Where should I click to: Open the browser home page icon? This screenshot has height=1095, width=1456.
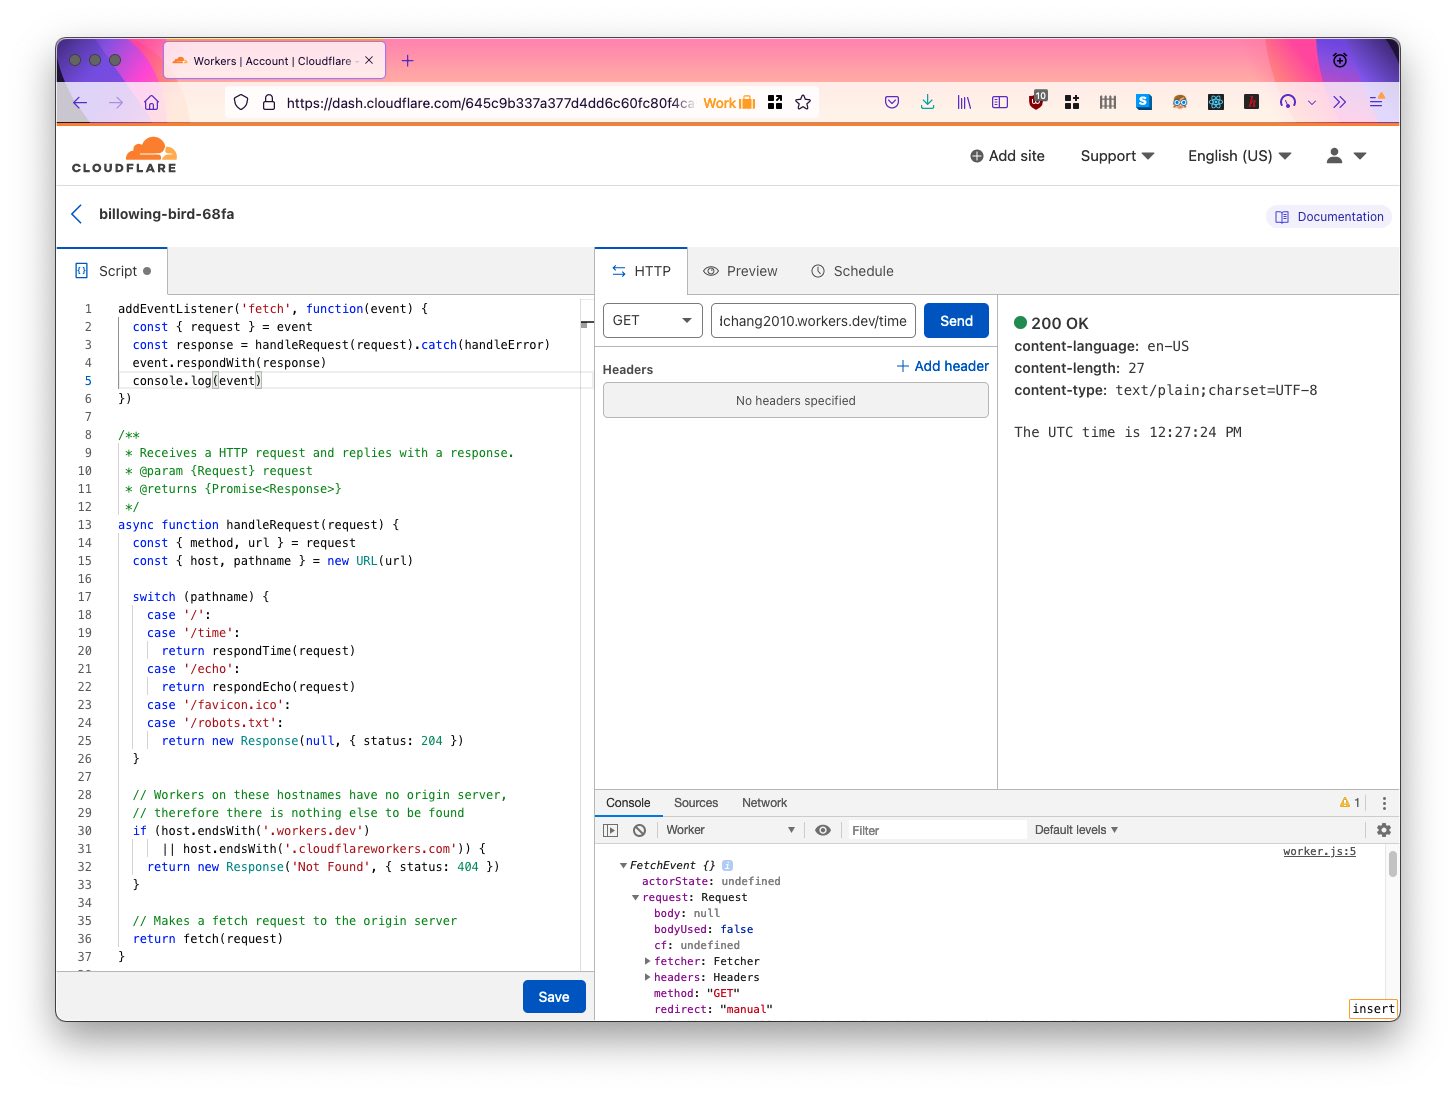click(x=152, y=102)
